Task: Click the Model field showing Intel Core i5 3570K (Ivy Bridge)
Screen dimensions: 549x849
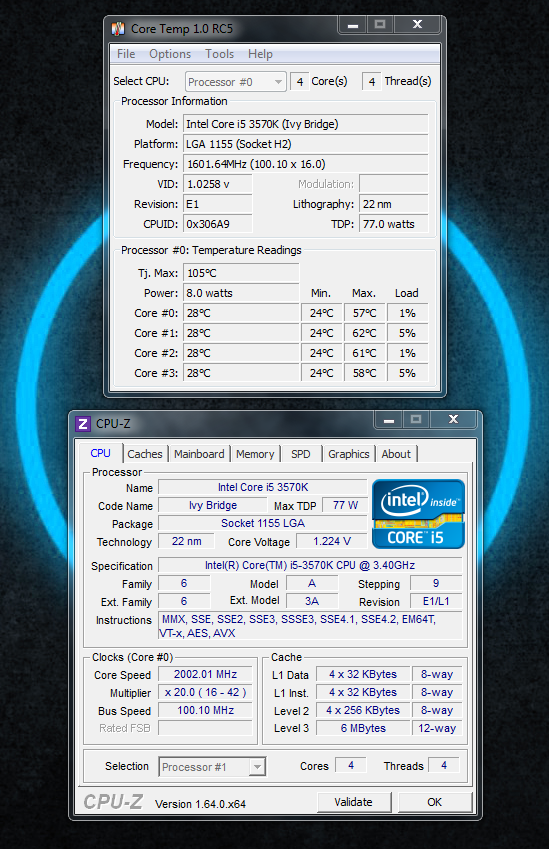Action: (305, 124)
